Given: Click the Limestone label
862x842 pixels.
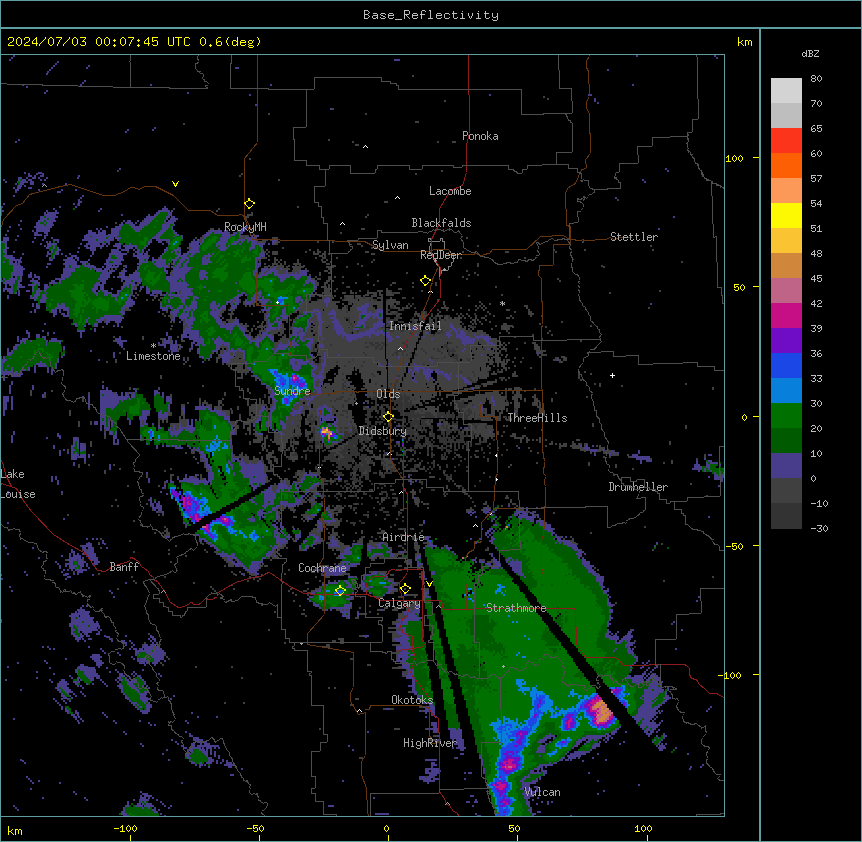Looking at the screenshot, I should click(153, 356).
